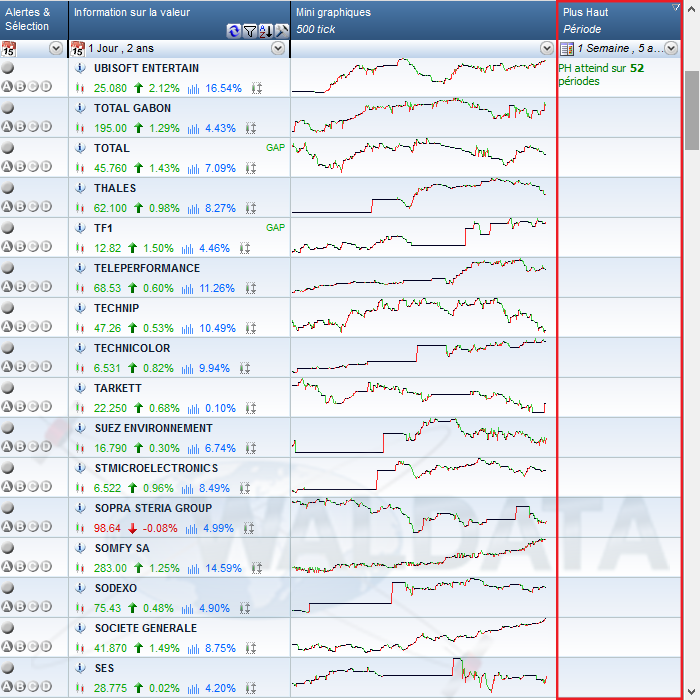
Task: Open the 1 Semaine period dropdown
Action: point(671,48)
